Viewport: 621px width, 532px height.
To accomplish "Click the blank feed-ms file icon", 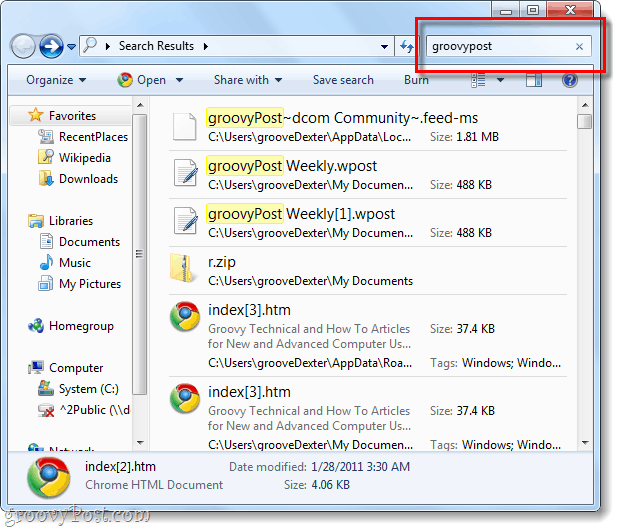I will (x=185, y=127).
